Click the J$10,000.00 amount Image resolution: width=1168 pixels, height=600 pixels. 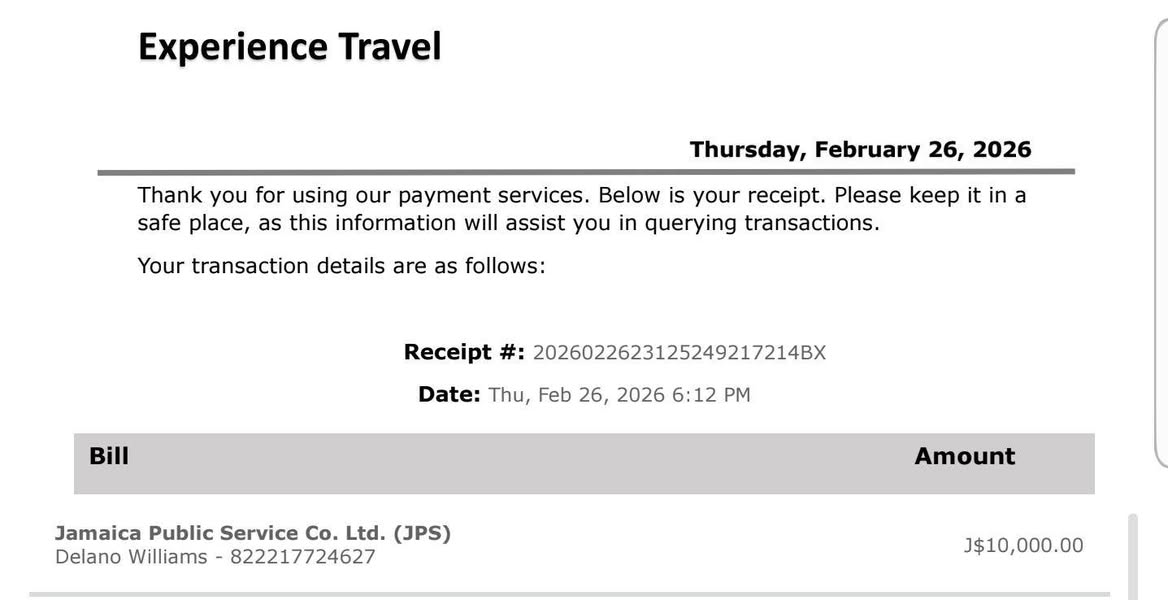coord(1023,546)
